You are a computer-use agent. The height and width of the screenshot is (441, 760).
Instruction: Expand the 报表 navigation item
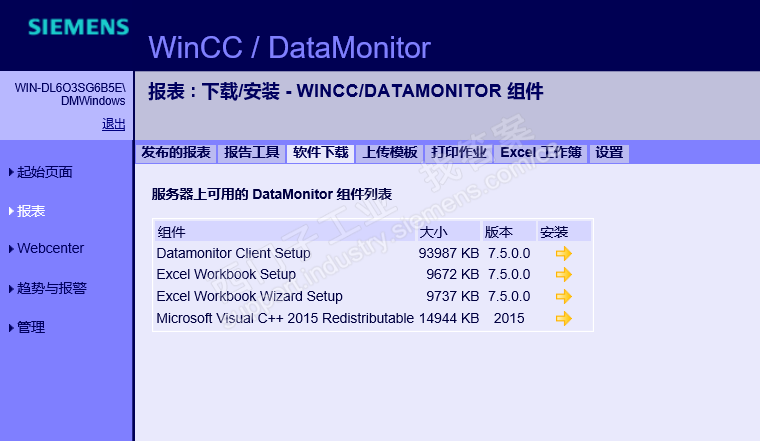coord(31,211)
